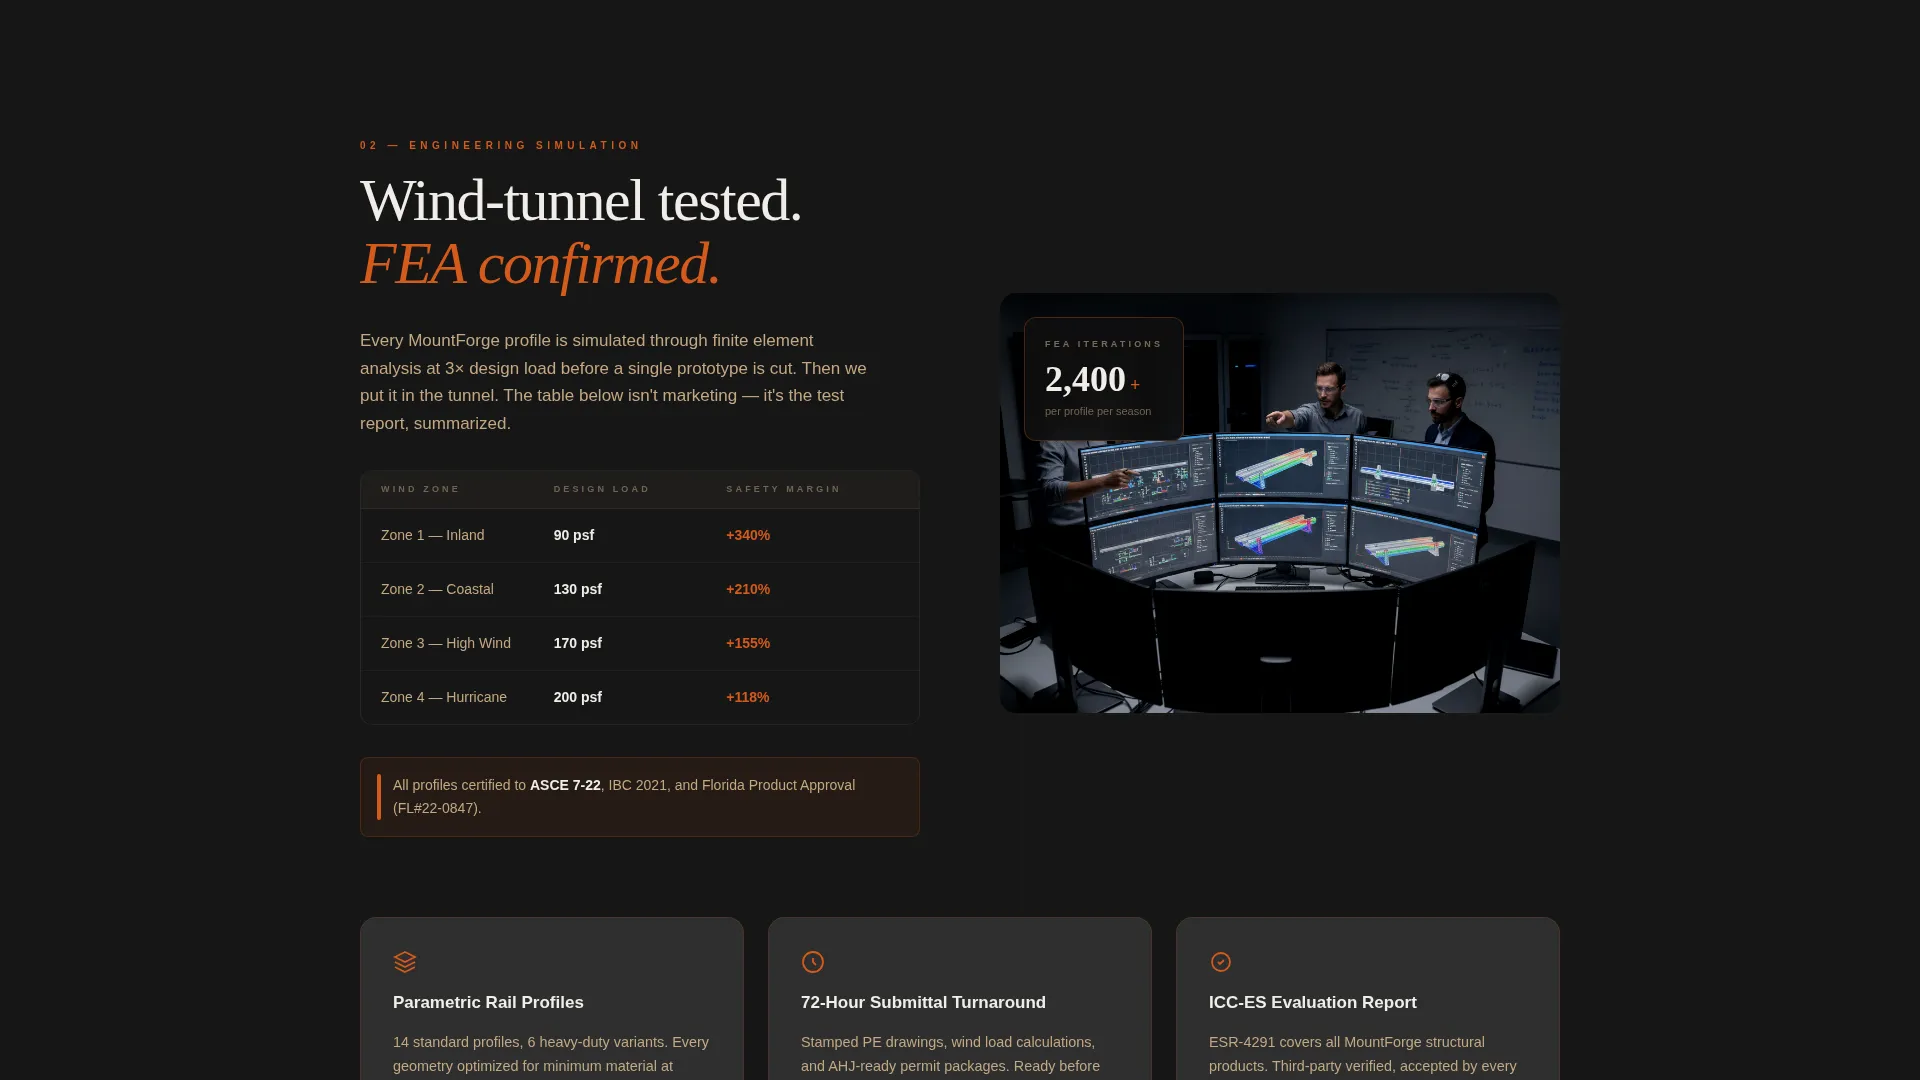This screenshot has height=1080, width=1920.
Task: Click the '170 psf' design load value
Action: [578, 643]
